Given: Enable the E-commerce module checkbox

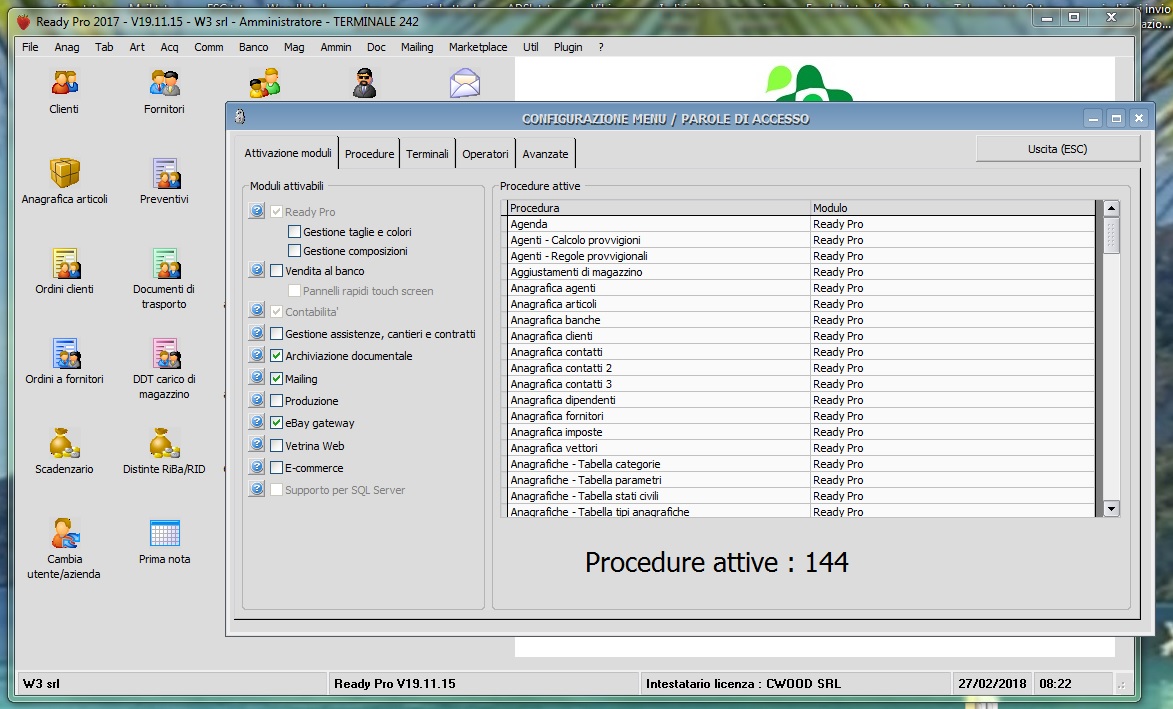Looking at the screenshot, I should pyautogui.click(x=277, y=468).
